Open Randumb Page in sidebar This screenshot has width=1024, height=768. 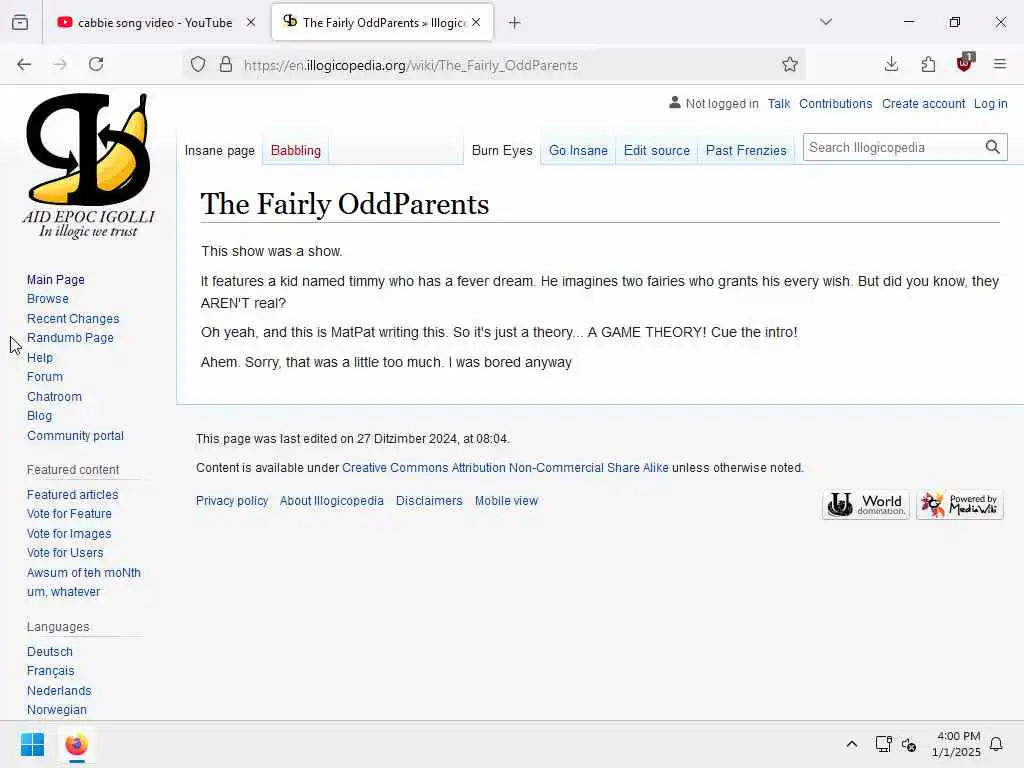(x=71, y=338)
